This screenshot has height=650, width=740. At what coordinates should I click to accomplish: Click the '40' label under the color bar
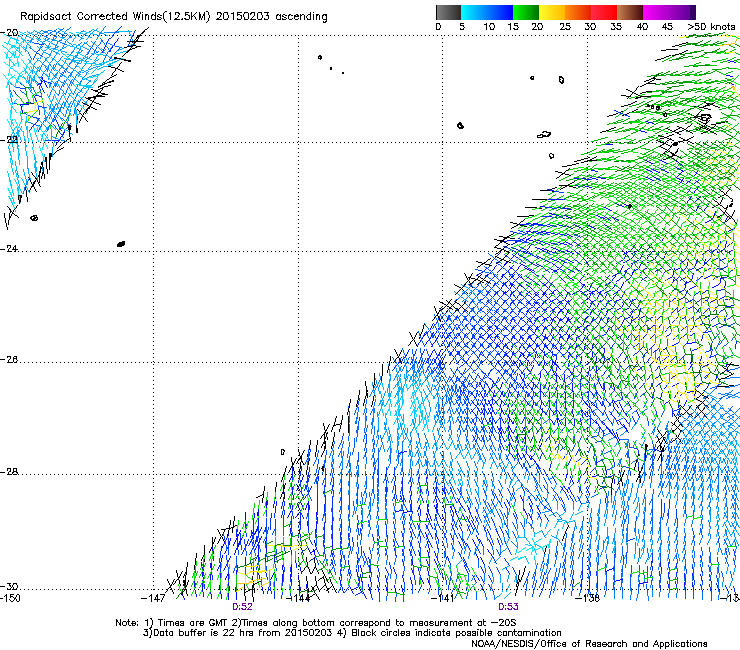642,27
